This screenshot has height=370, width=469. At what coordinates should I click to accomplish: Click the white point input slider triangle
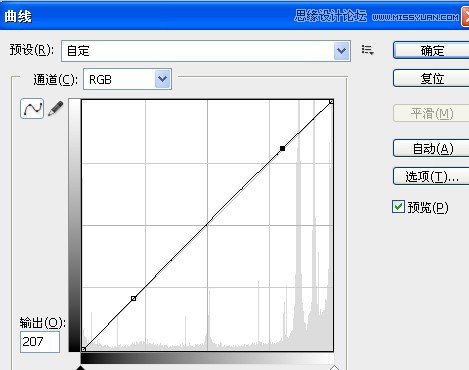pyautogui.click(x=334, y=367)
